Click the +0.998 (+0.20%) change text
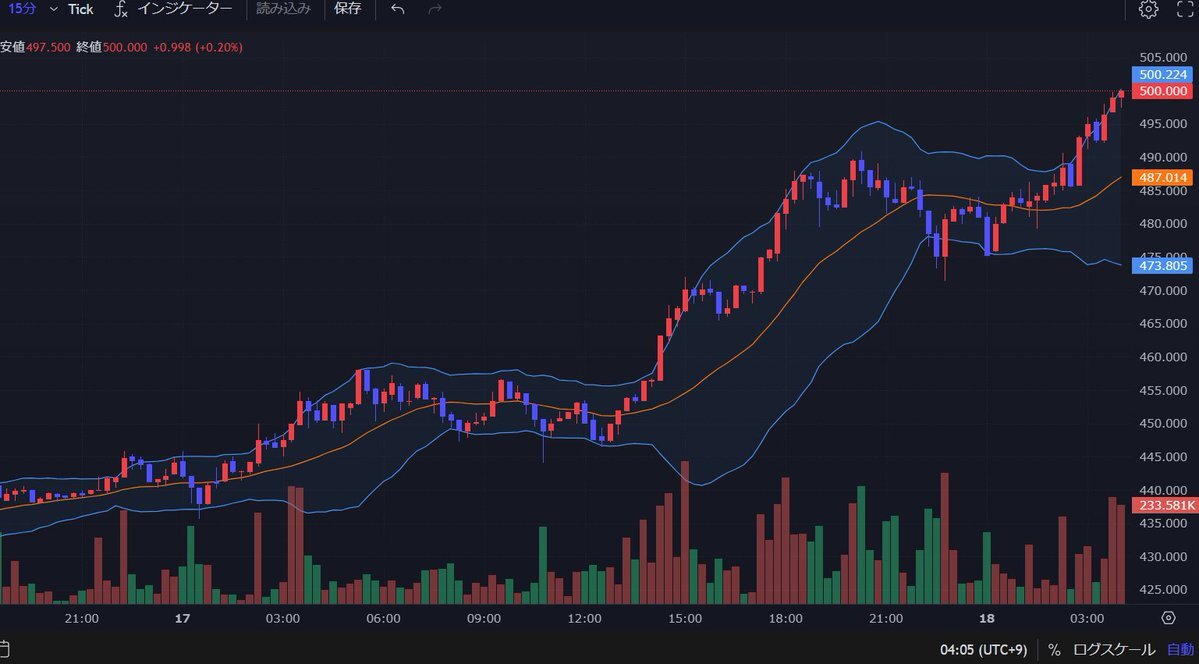The width and height of the screenshot is (1199, 664). point(198,47)
